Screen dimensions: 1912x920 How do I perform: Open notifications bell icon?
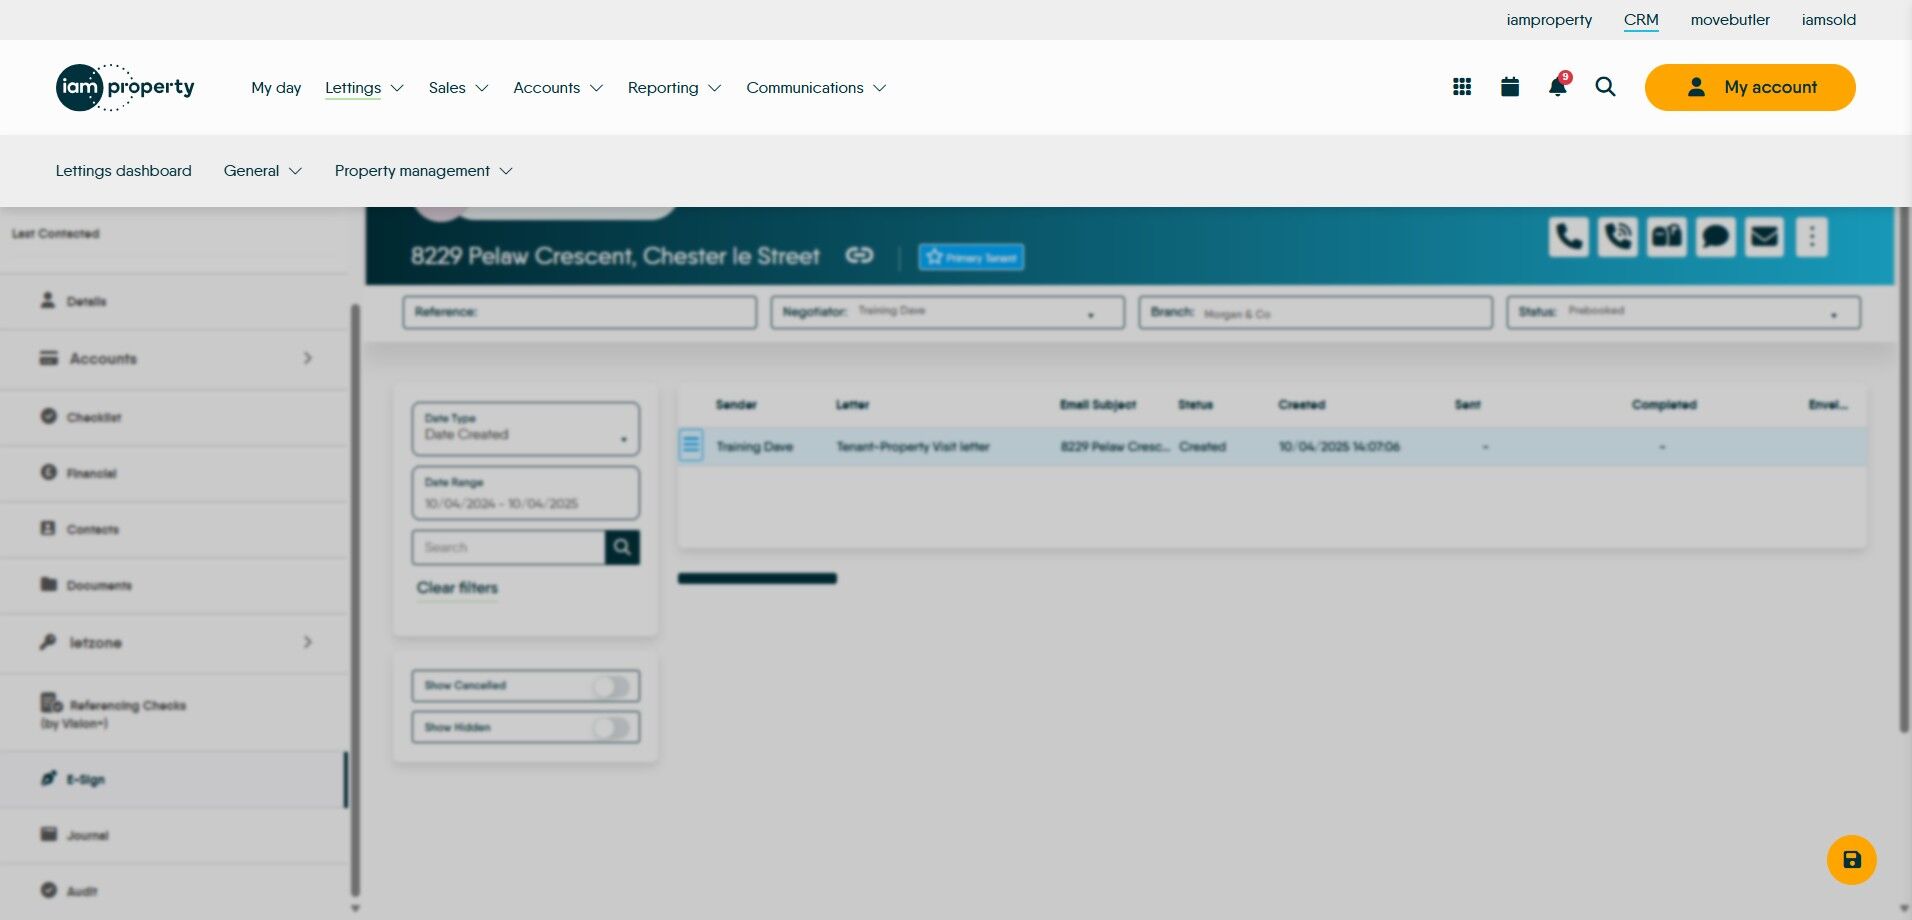1558,86
